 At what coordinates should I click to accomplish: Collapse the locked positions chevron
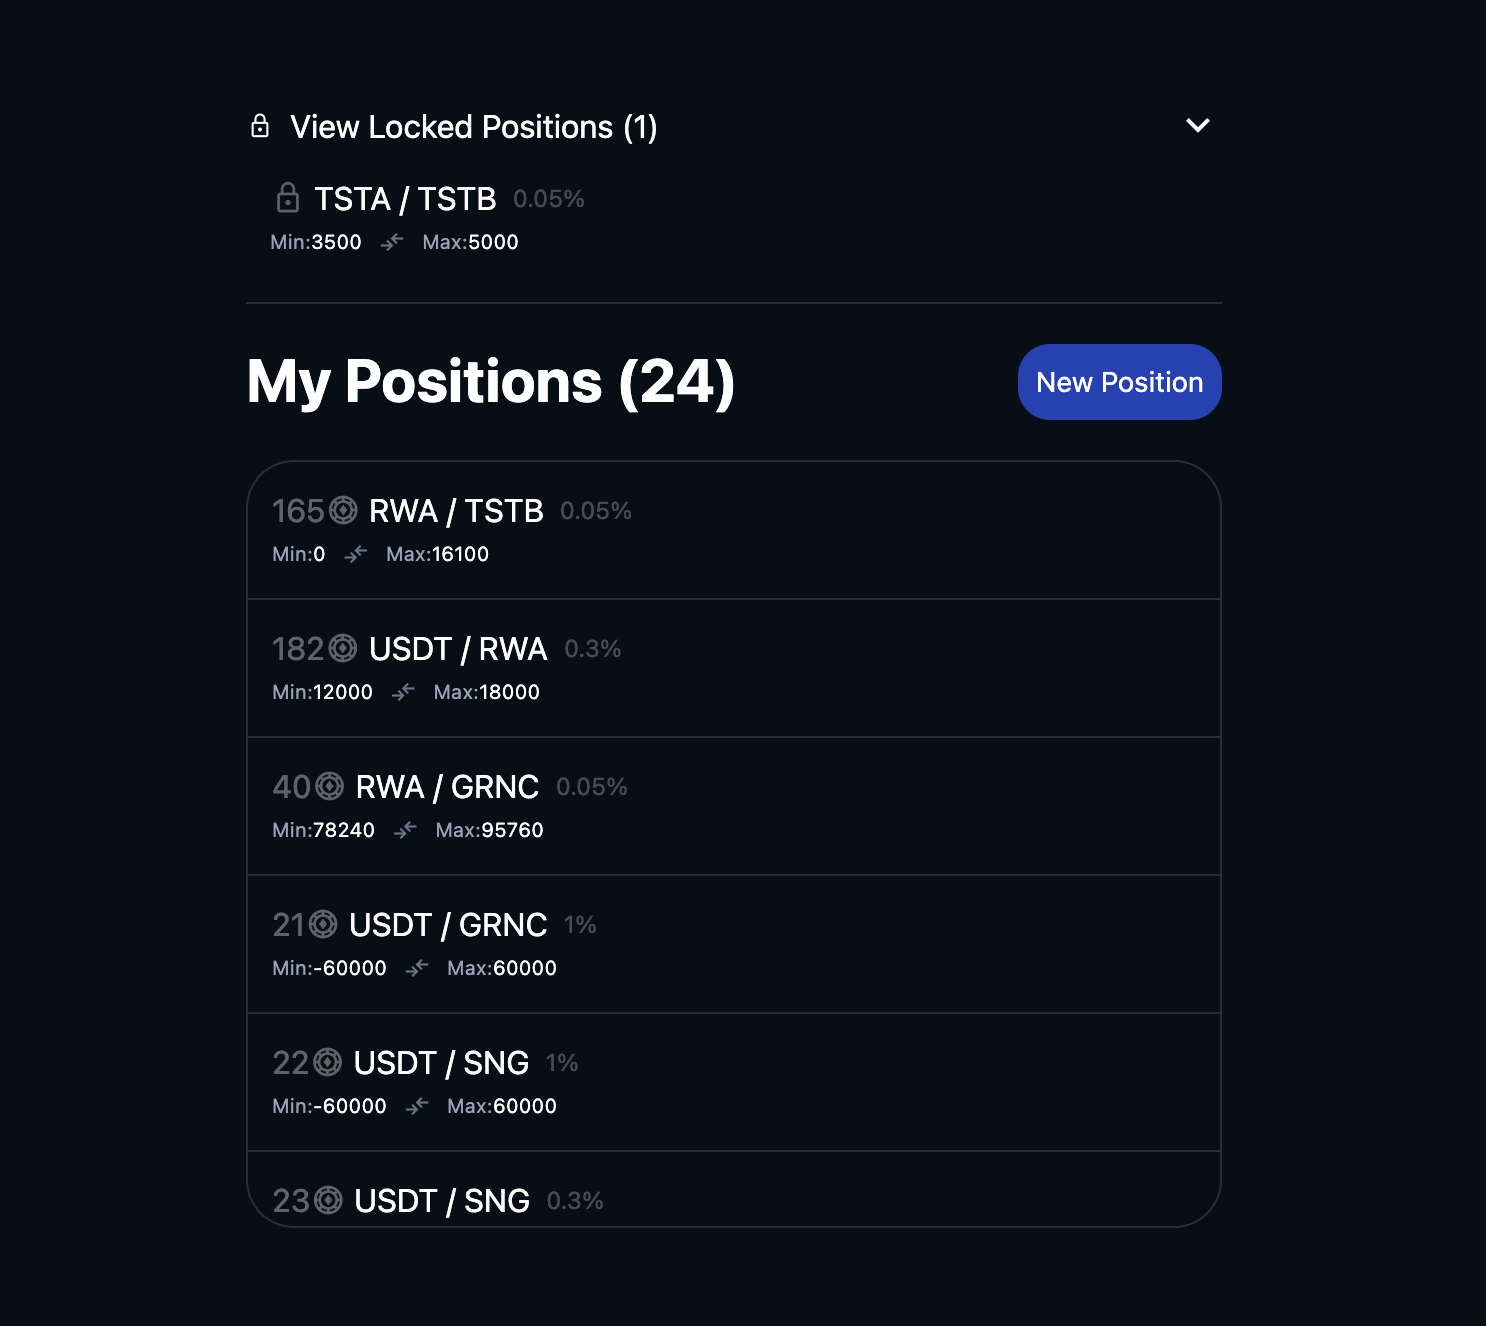[1197, 126]
